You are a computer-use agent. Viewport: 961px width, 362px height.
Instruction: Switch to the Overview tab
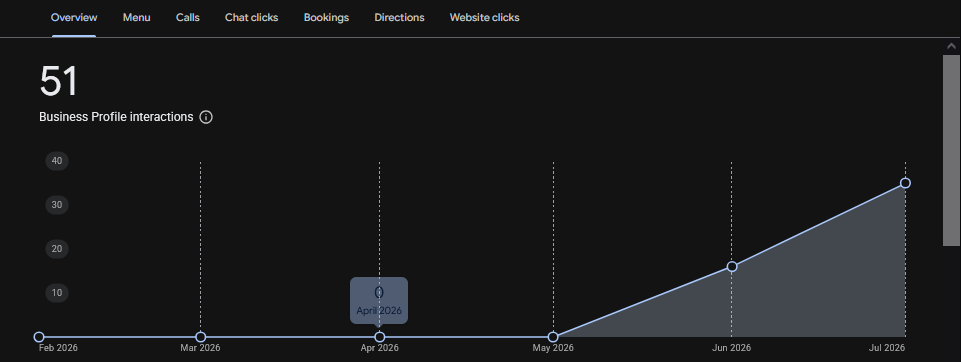click(x=74, y=18)
